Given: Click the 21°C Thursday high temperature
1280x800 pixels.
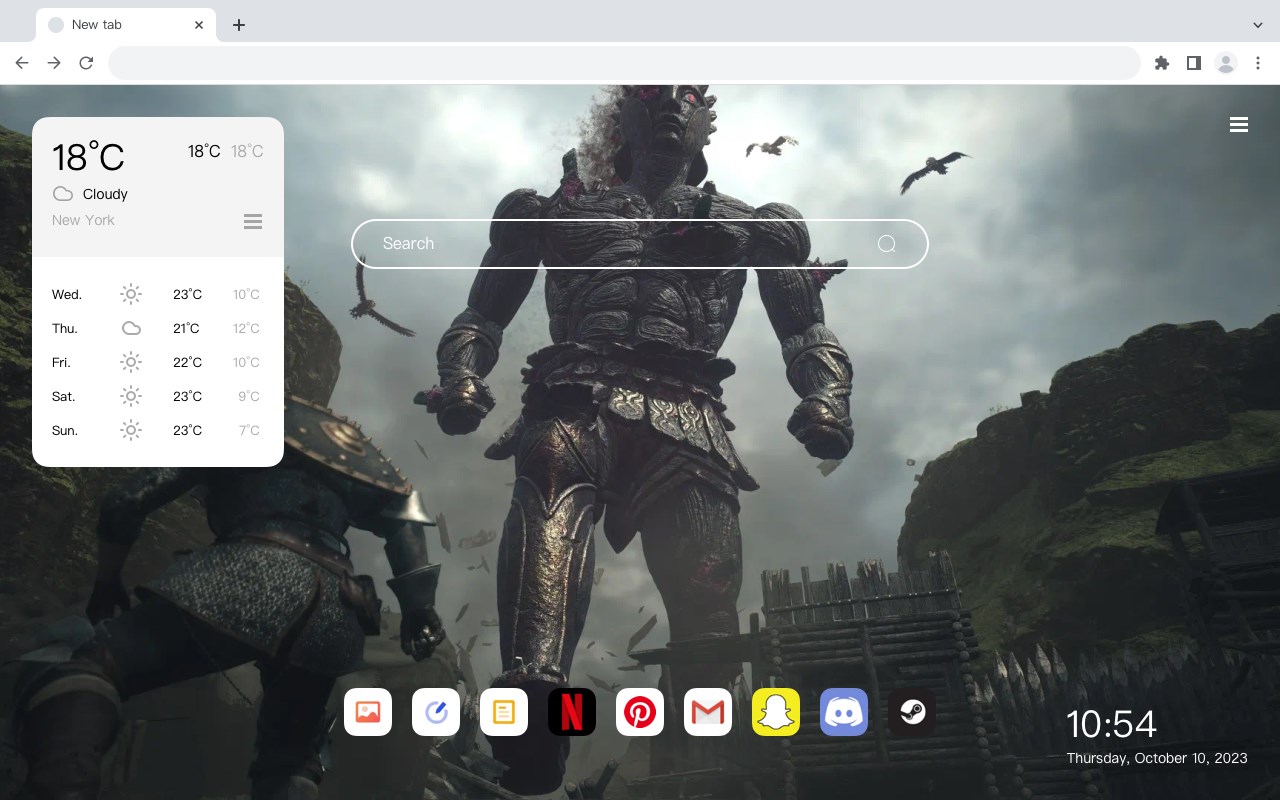Looking at the screenshot, I should [186, 328].
